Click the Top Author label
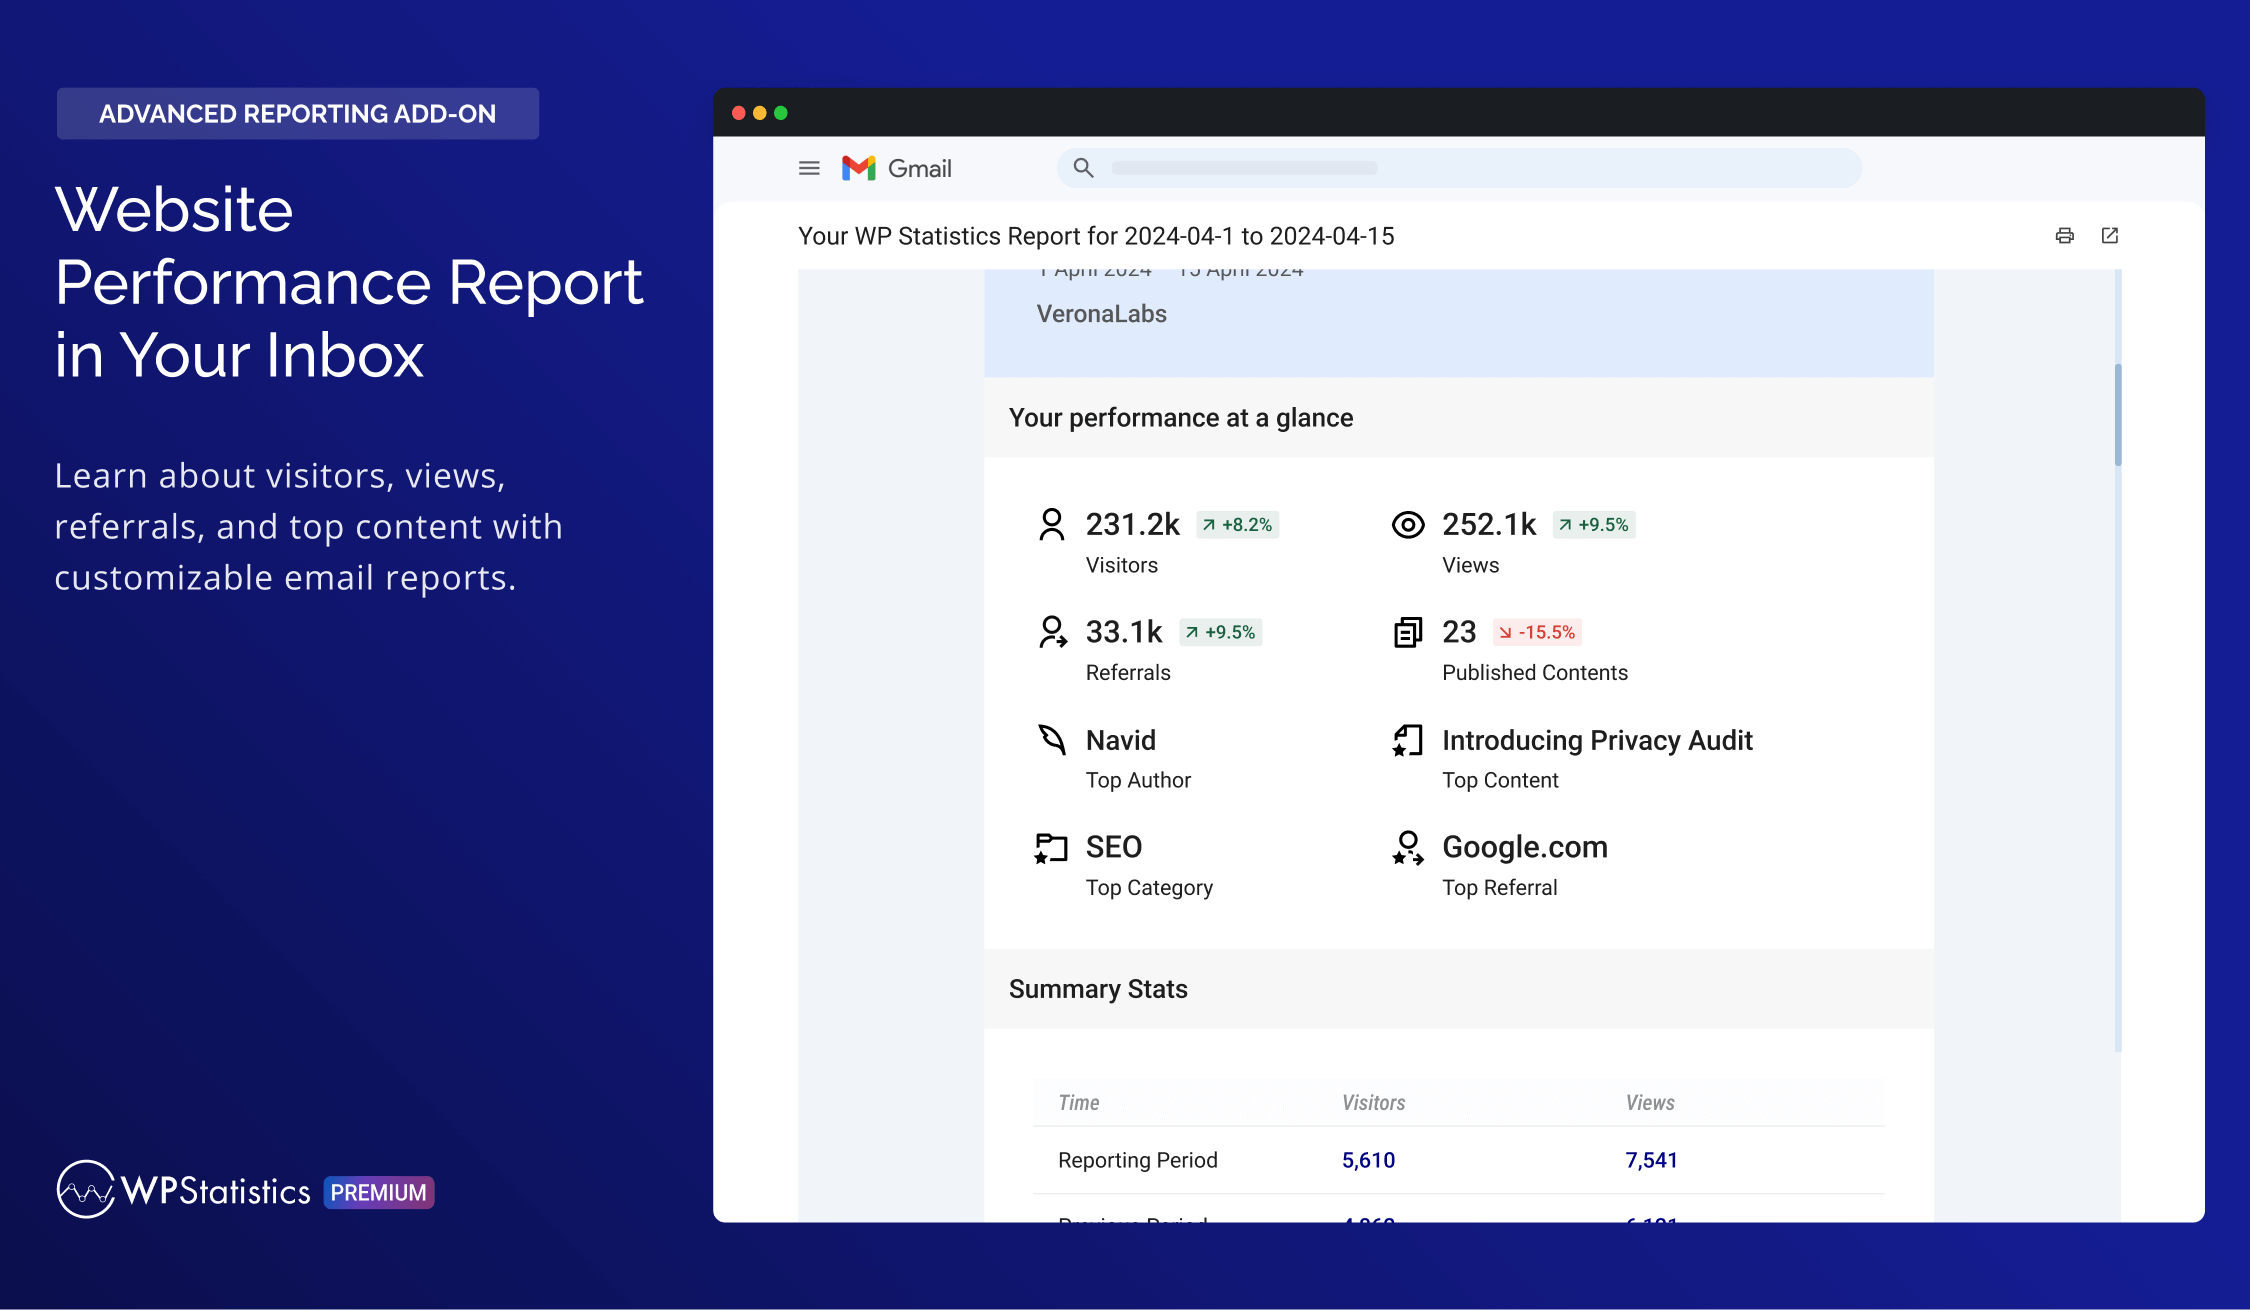Viewport: 2250px width, 1310px height. pyautogui.click(x=1138, y=780)
